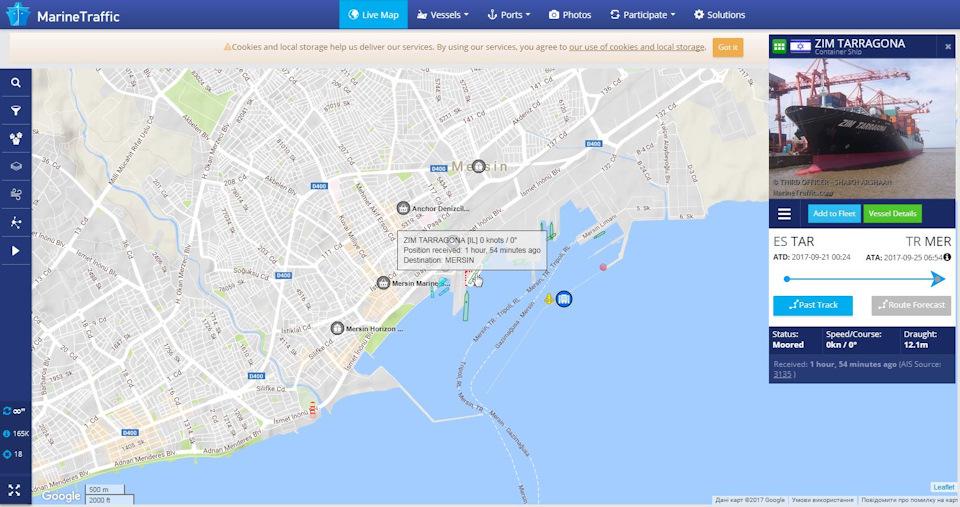Click the Israel flag icon
This screenshot has width=960, height=507.
[x=800, y=46]
